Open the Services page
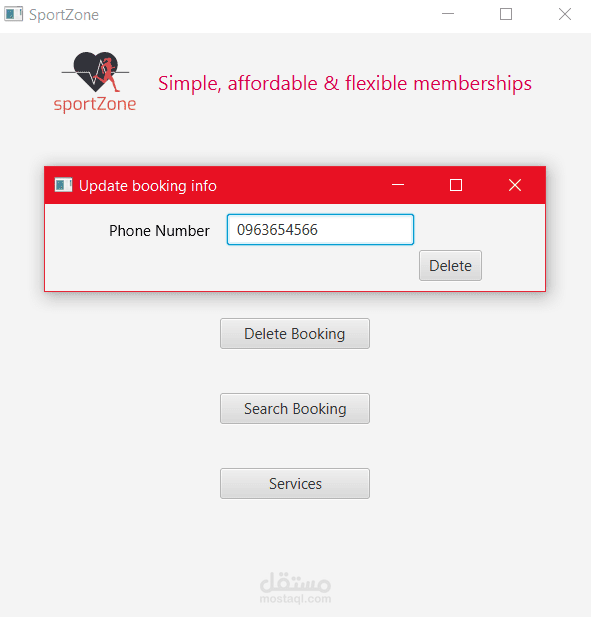591x617 pixels. coord(295,484)
